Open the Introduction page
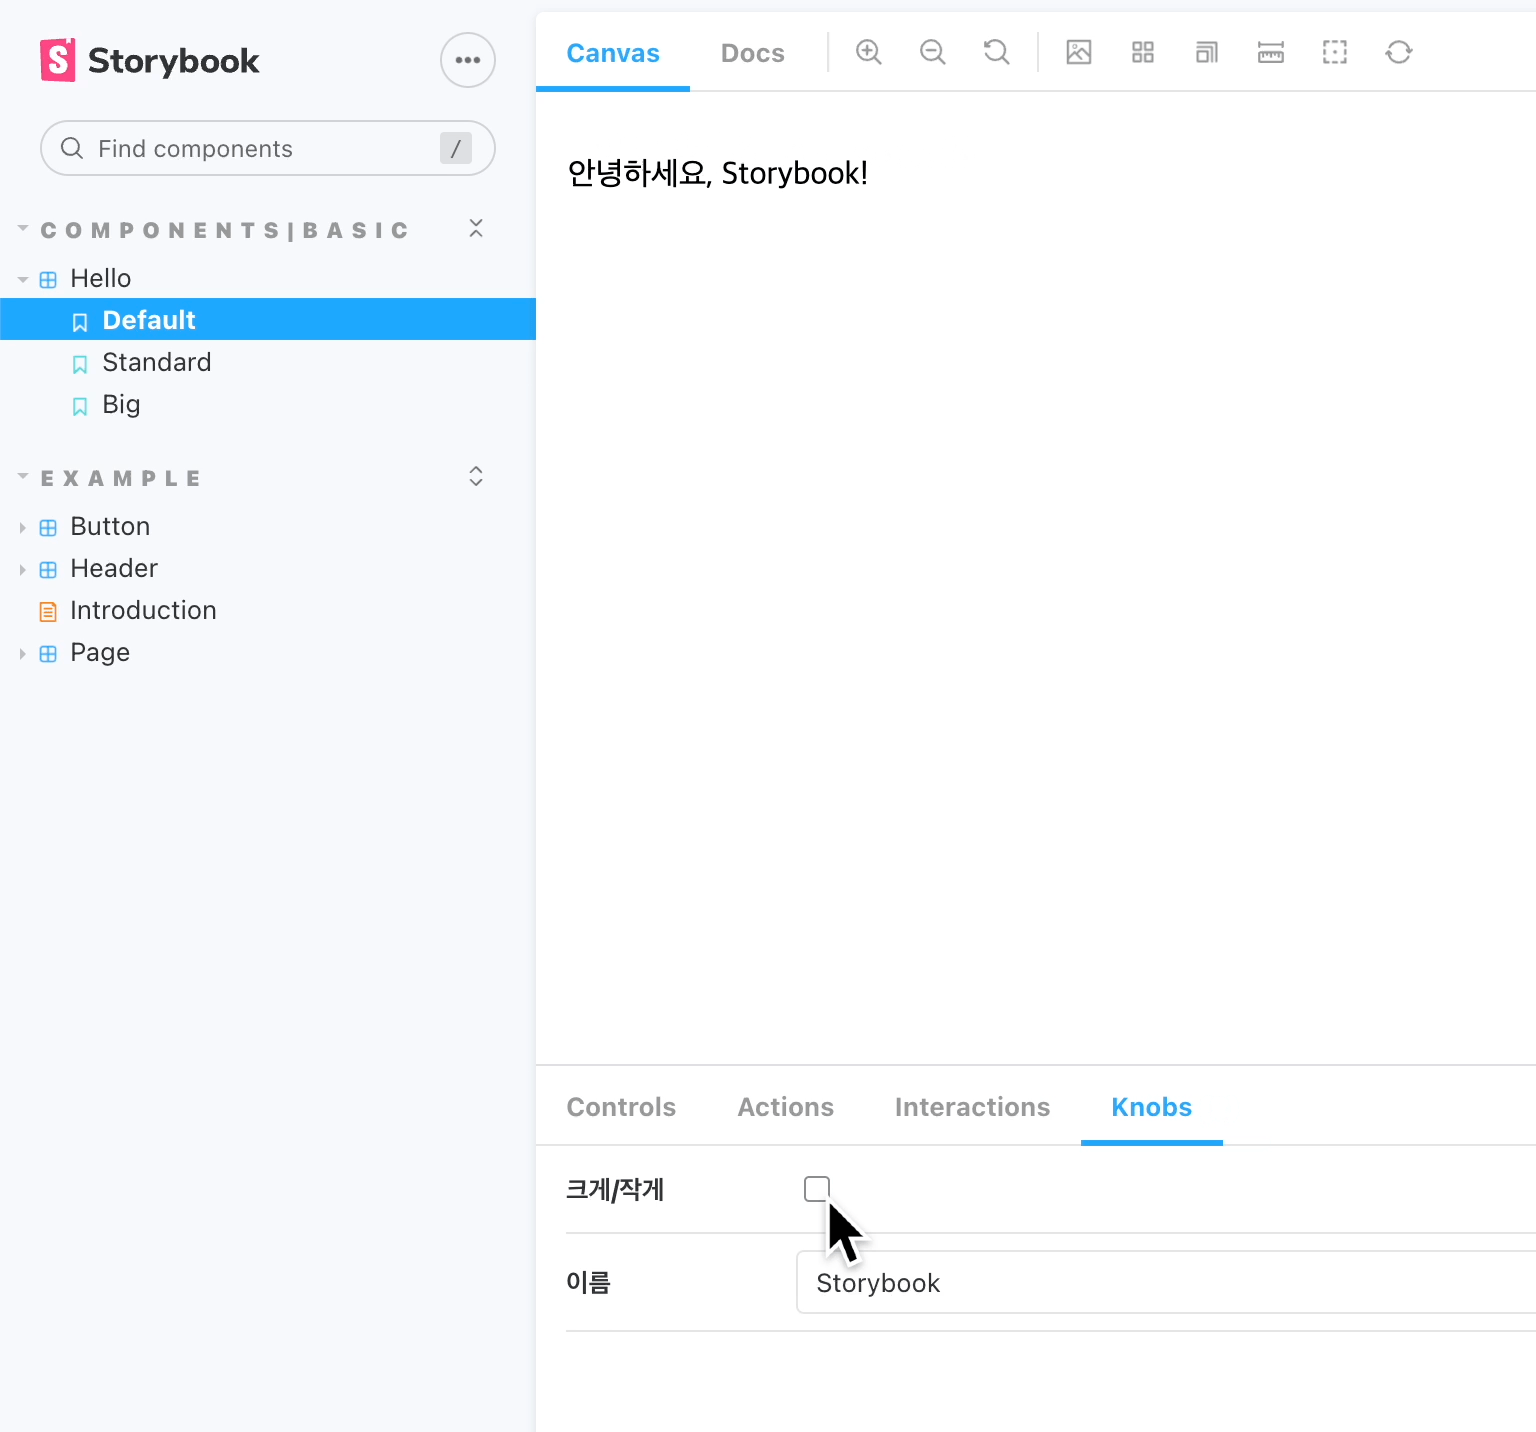The image size is (1536, 1432). point(143,610)
